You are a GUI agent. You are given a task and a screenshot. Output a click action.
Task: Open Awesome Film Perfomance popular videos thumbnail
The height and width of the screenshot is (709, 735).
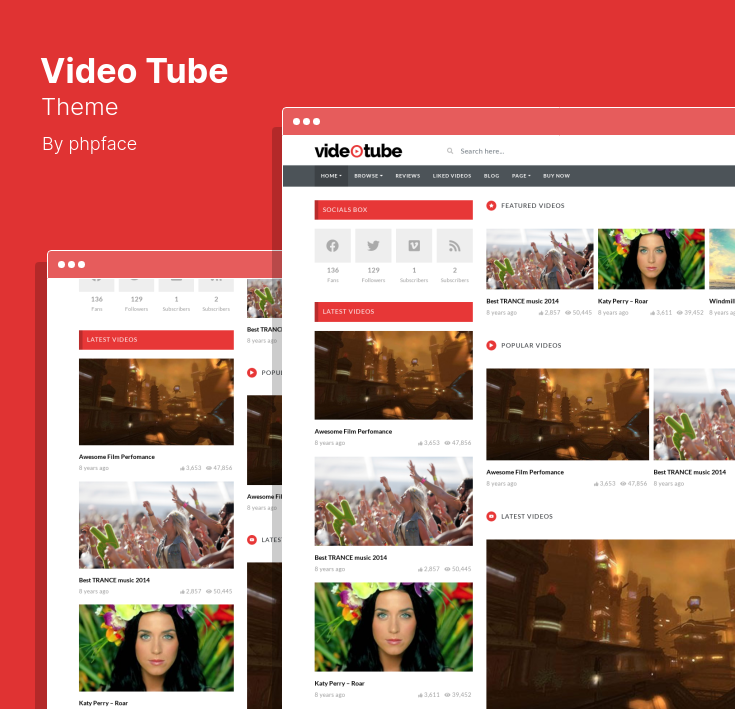(x=567, y=414)
